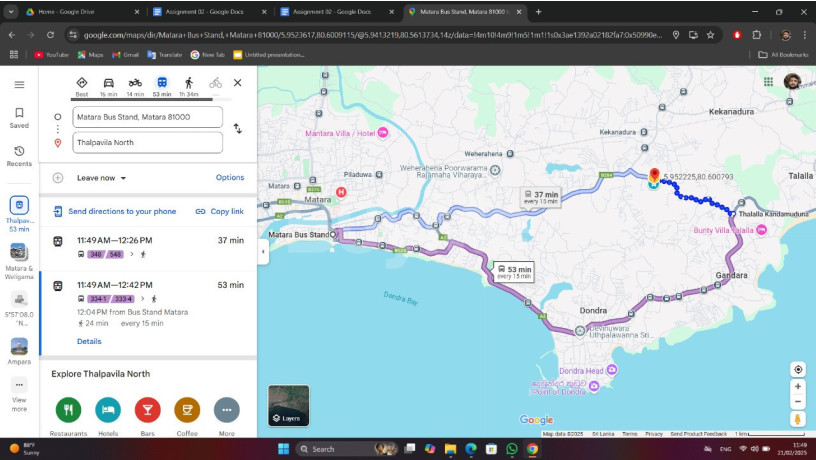Image resolution: width=816 pixels, height=460 pixels.
Task: Show your location on map
Action: pos(798,369)
